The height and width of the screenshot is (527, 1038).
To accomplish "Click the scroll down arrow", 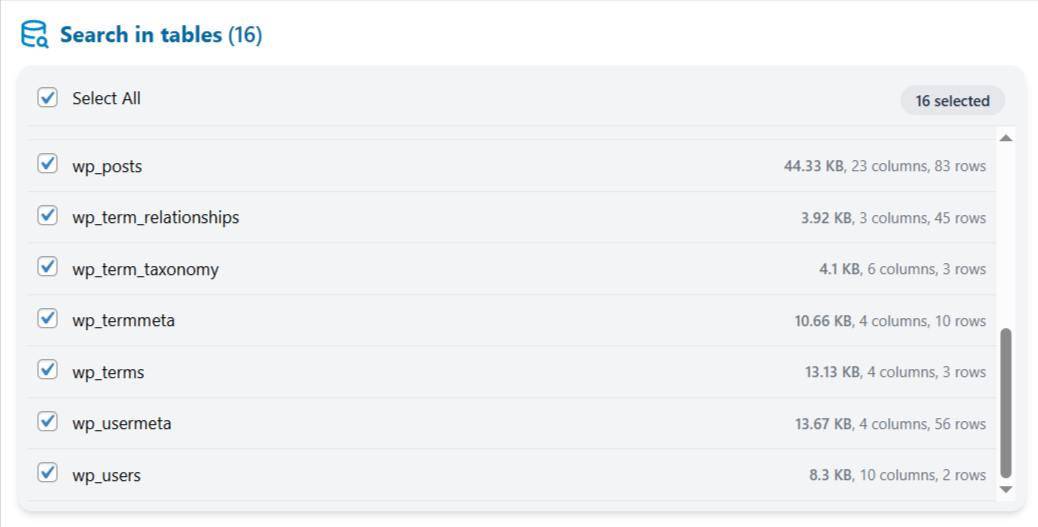I will coord(1006,489).
